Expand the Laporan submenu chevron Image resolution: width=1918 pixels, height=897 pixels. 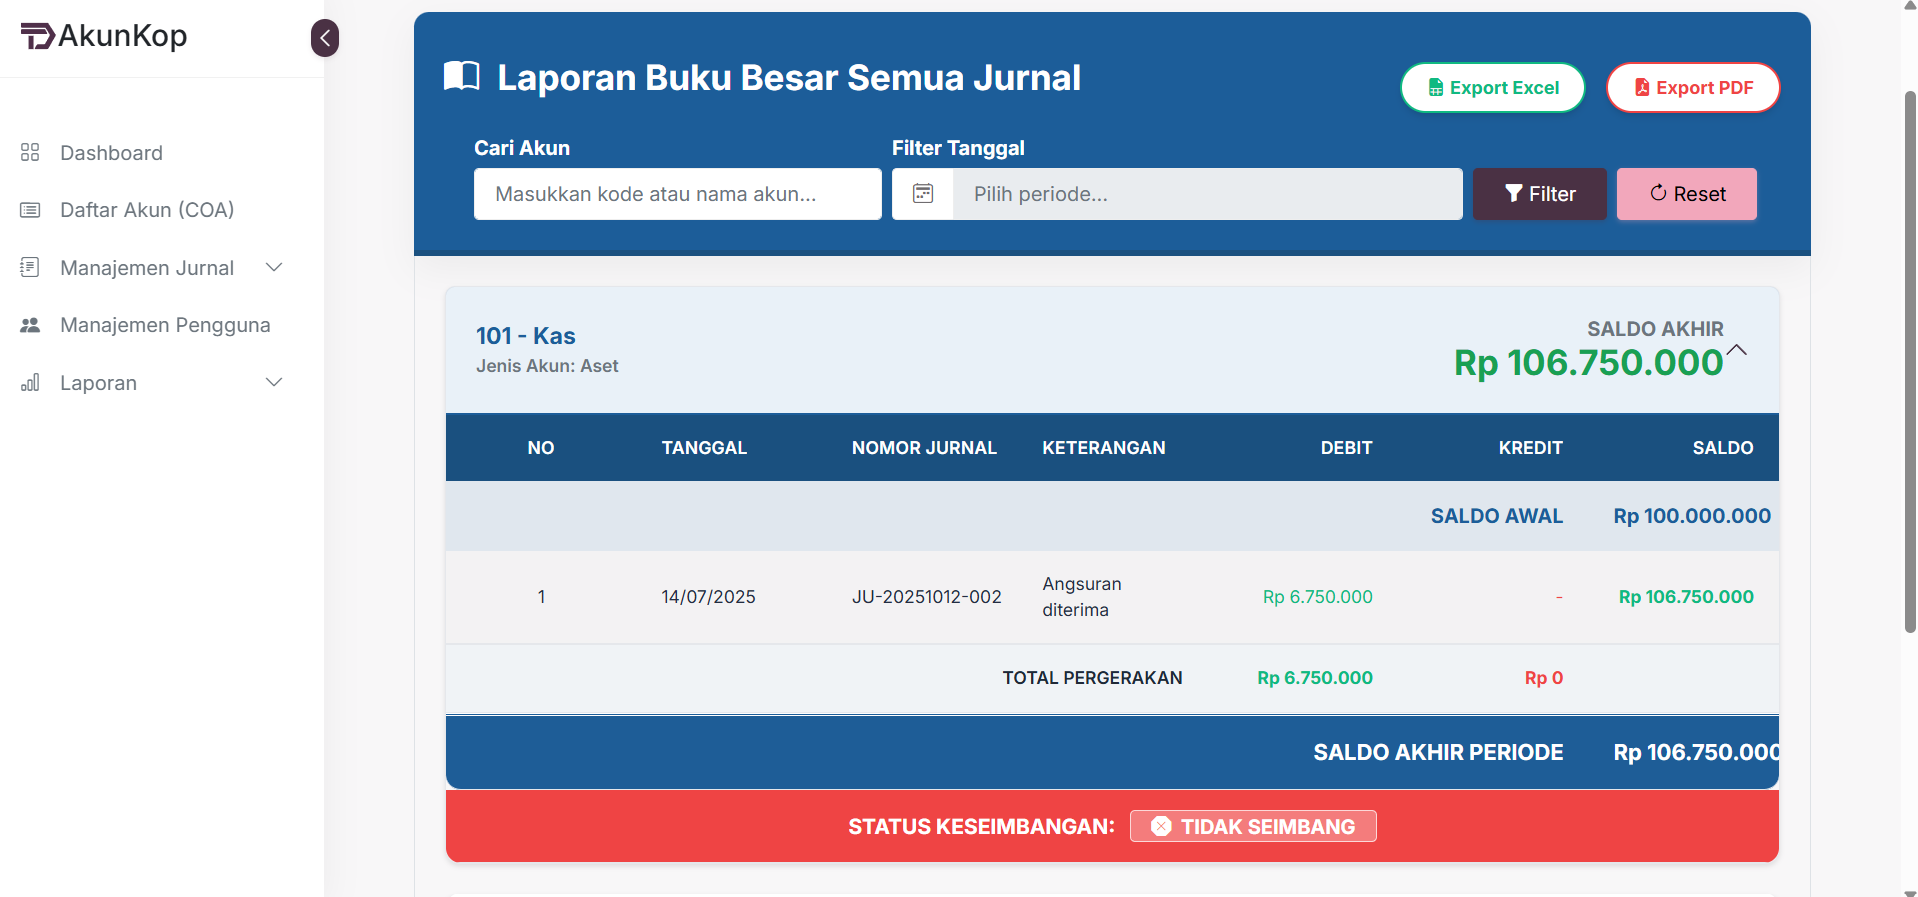coord(274,382)
